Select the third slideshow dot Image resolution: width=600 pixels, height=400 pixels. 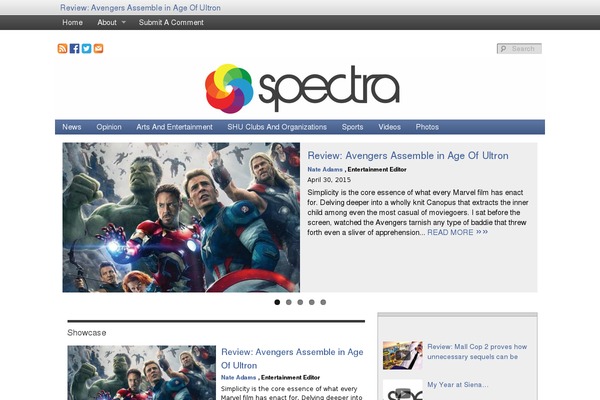(x=300, y=302)
